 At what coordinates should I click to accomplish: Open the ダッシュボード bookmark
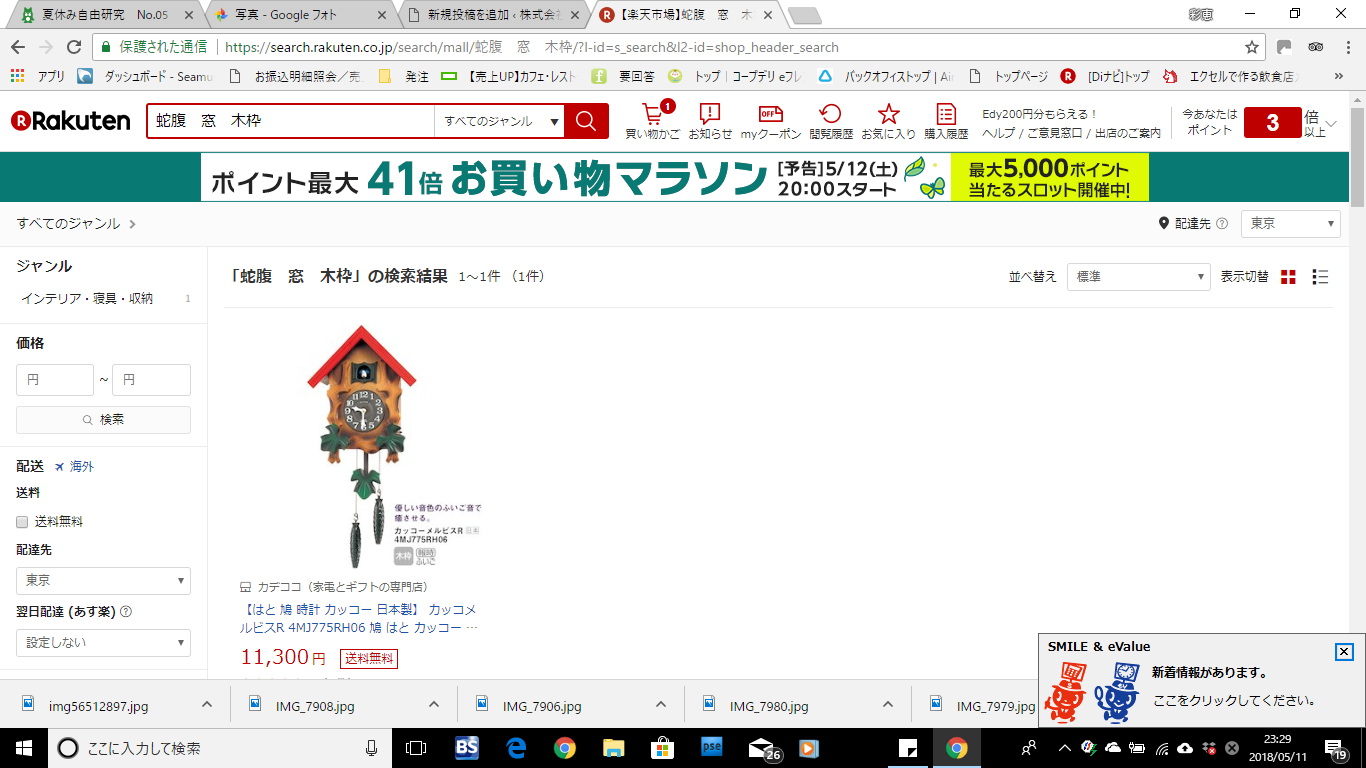tap(145, 76)
